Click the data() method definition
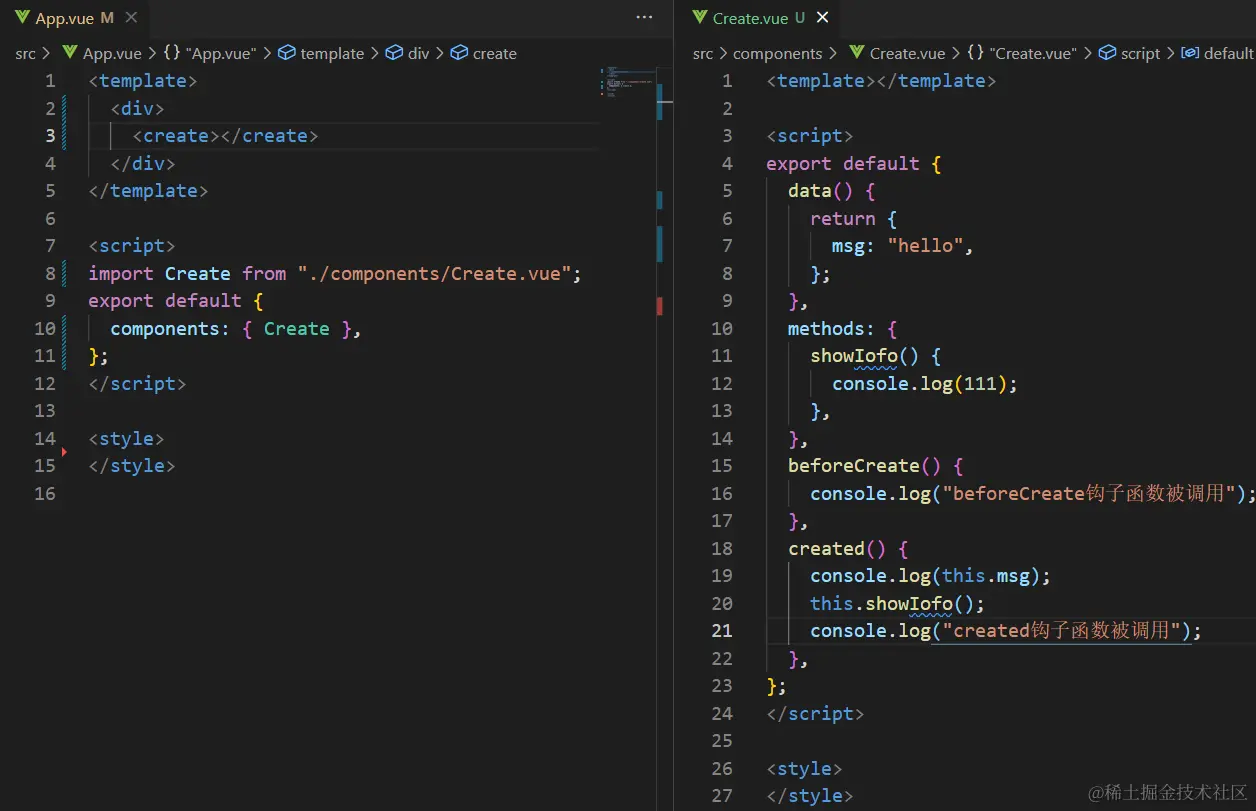The height and width of the screenshot is (811, 1256). coord(832,190)
